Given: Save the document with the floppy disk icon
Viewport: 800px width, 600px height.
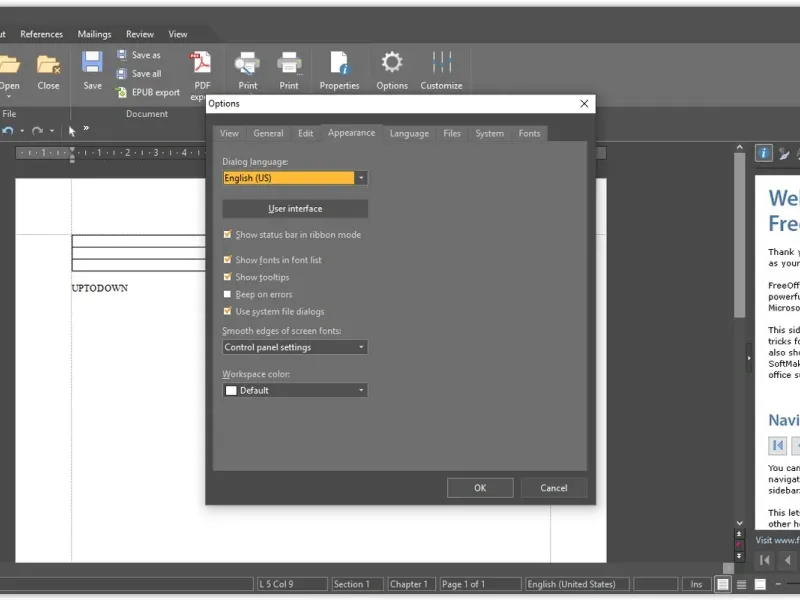Looking at the screenshot, I should tap(92, 63).
